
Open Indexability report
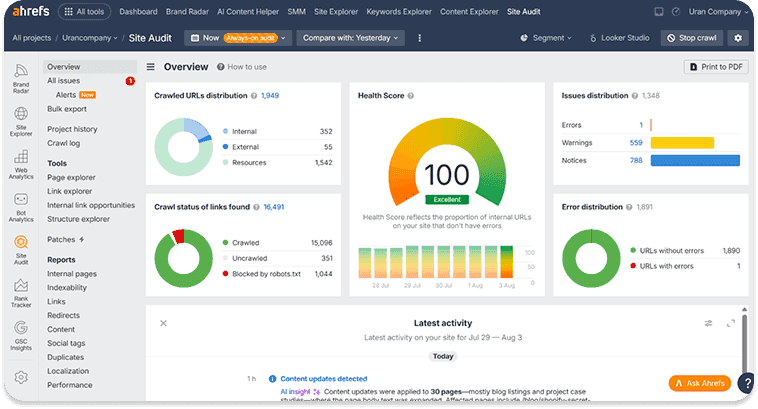pos(67,288)
